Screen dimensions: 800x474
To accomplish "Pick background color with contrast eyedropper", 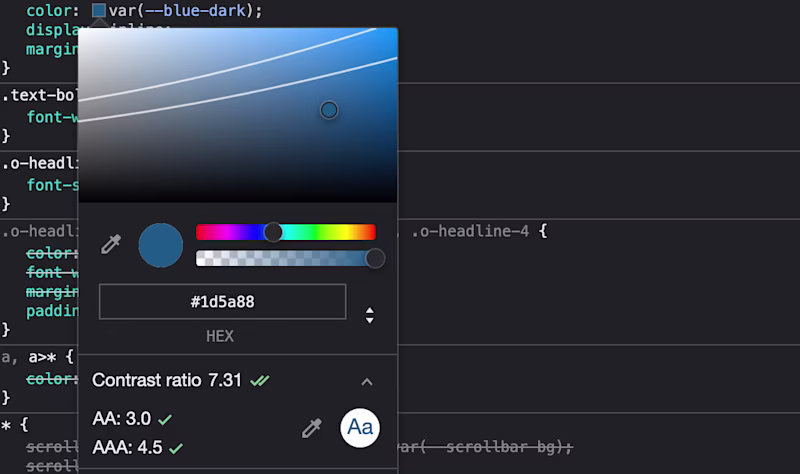I will tap(312, 428).
